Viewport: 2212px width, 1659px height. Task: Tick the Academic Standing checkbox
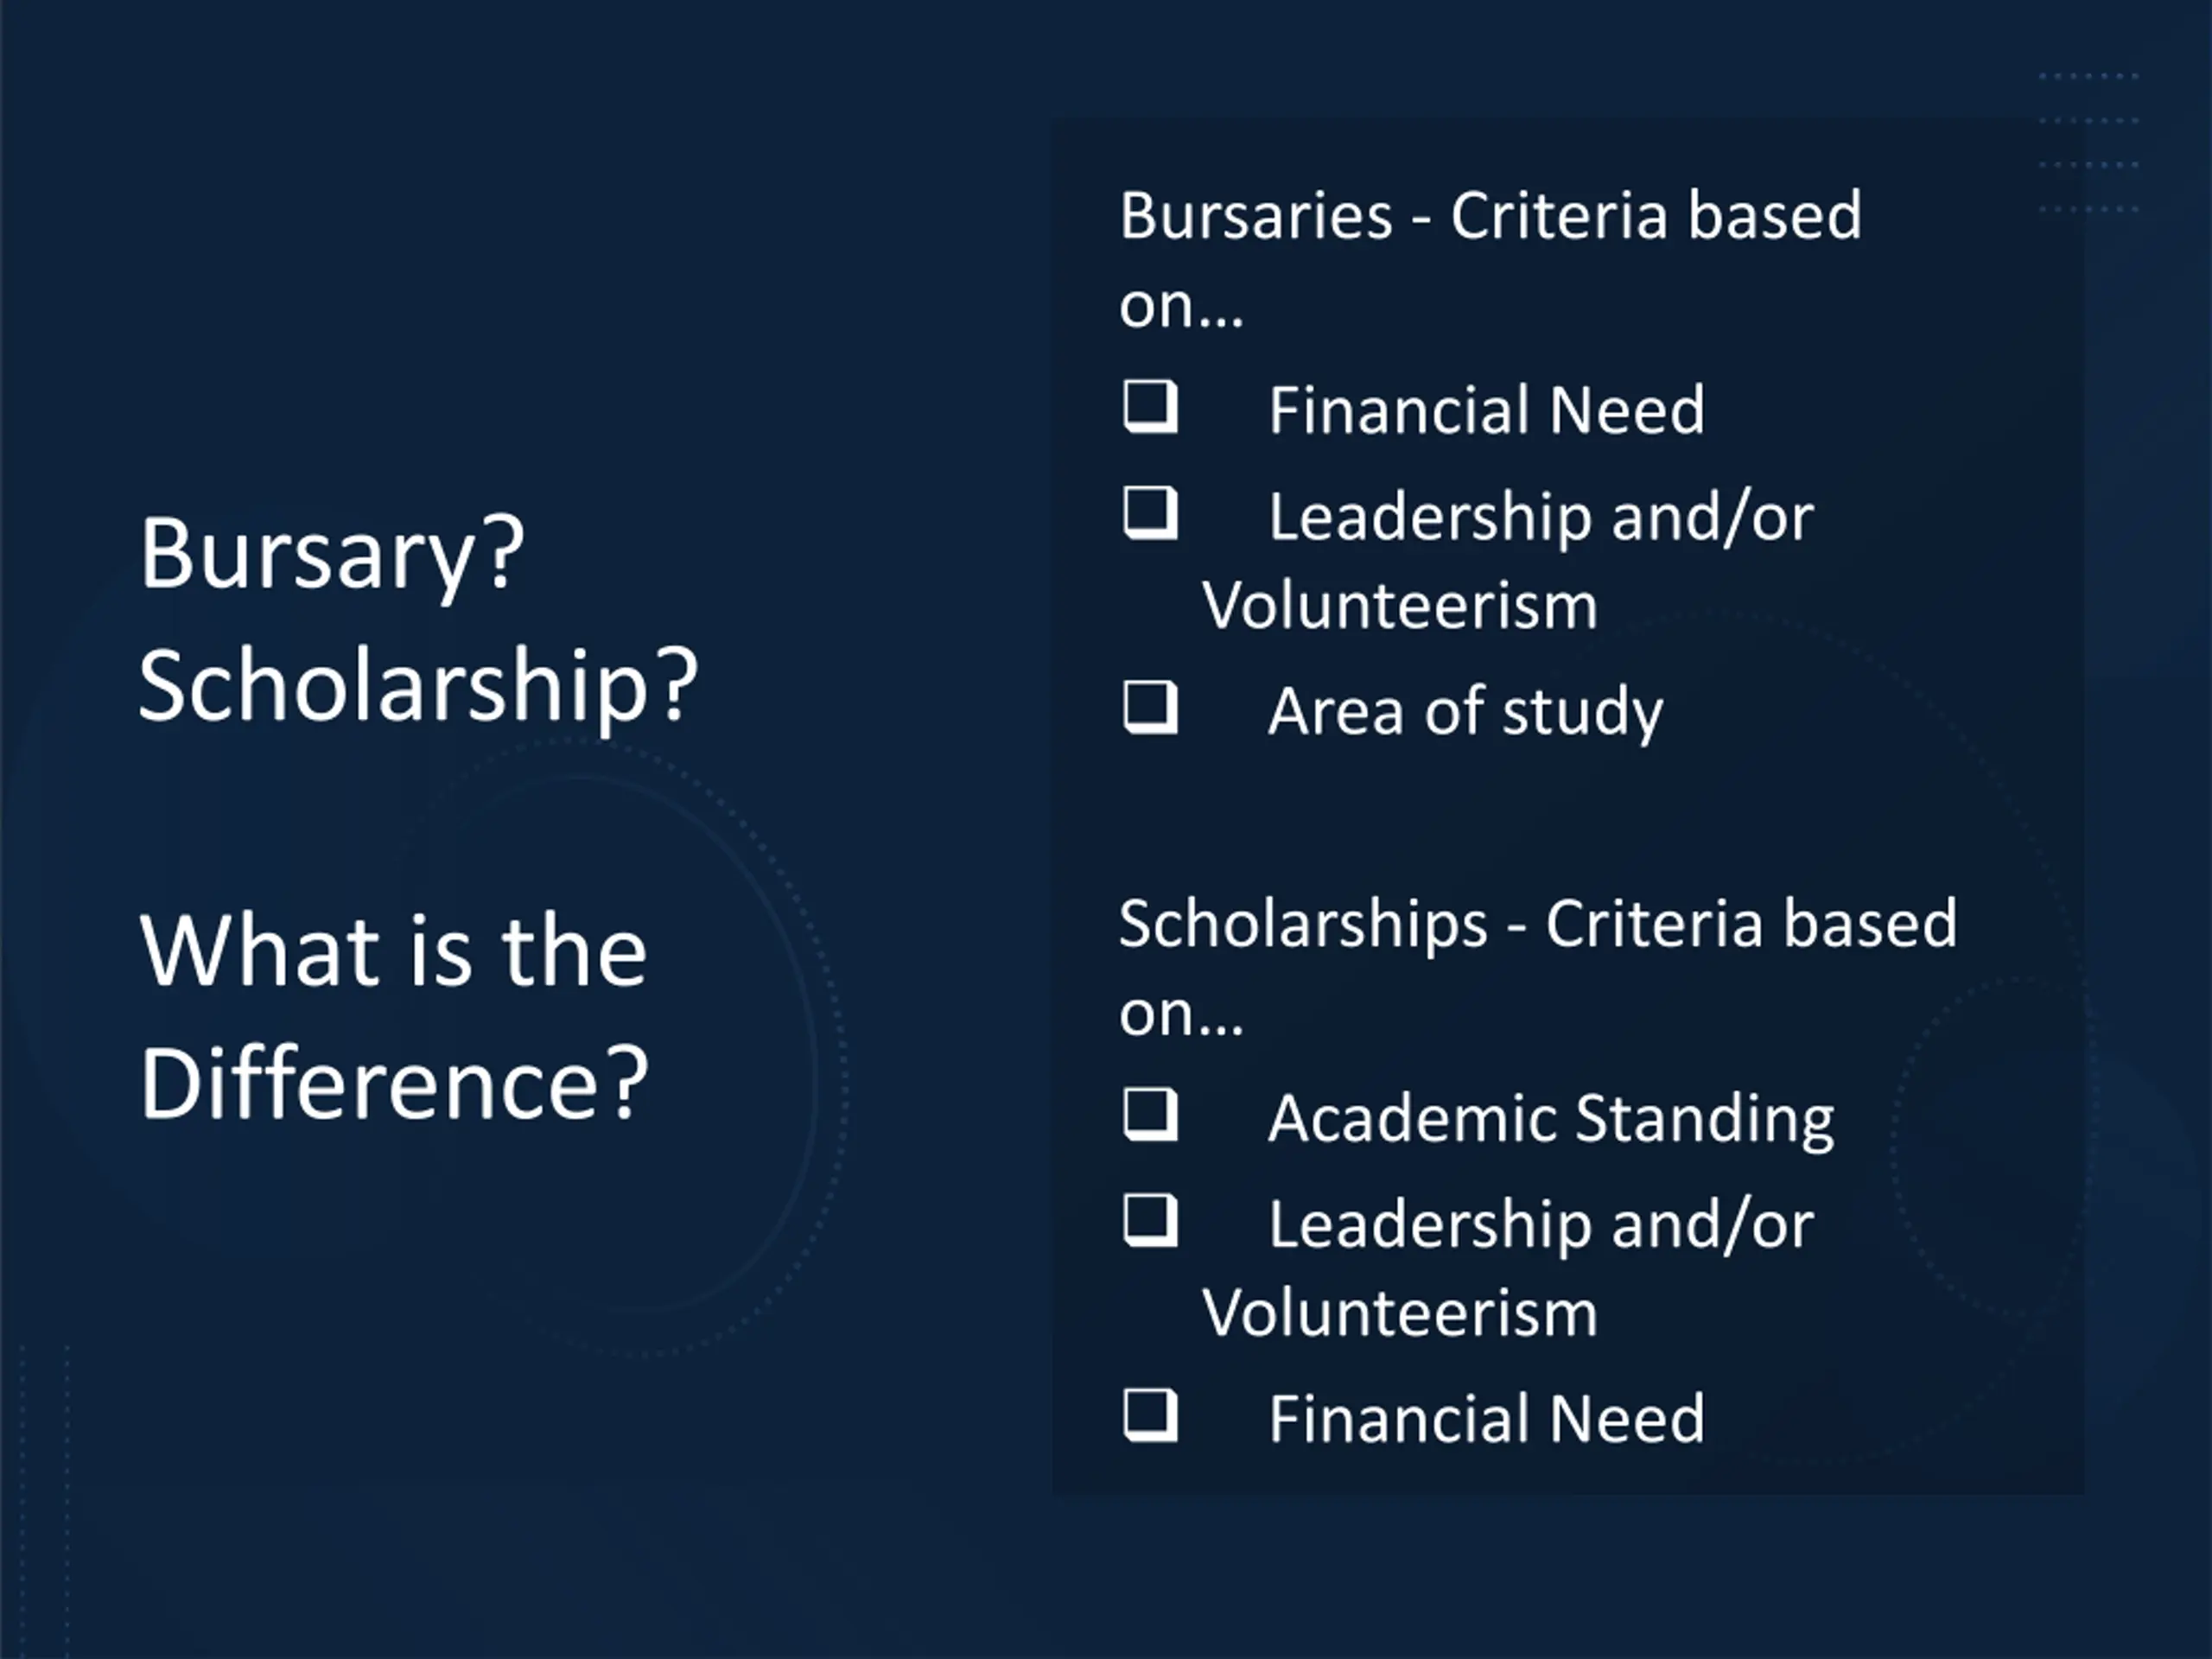pyautogui.click(x=1150, y=1115)
